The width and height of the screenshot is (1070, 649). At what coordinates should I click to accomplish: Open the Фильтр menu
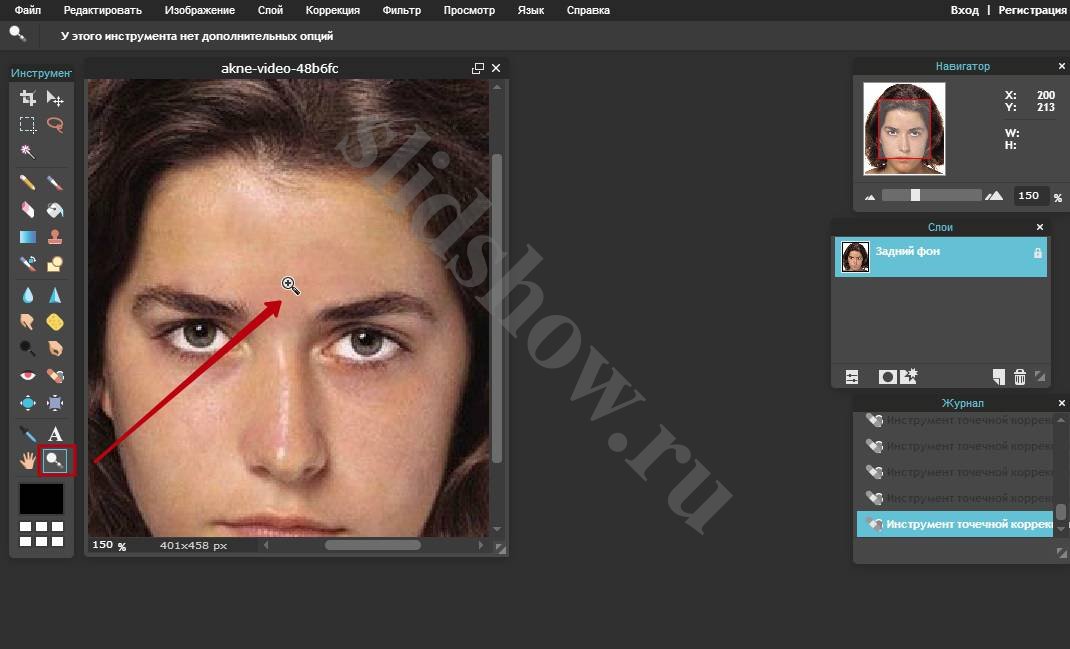pyautogui.click(x=401, y=10)
